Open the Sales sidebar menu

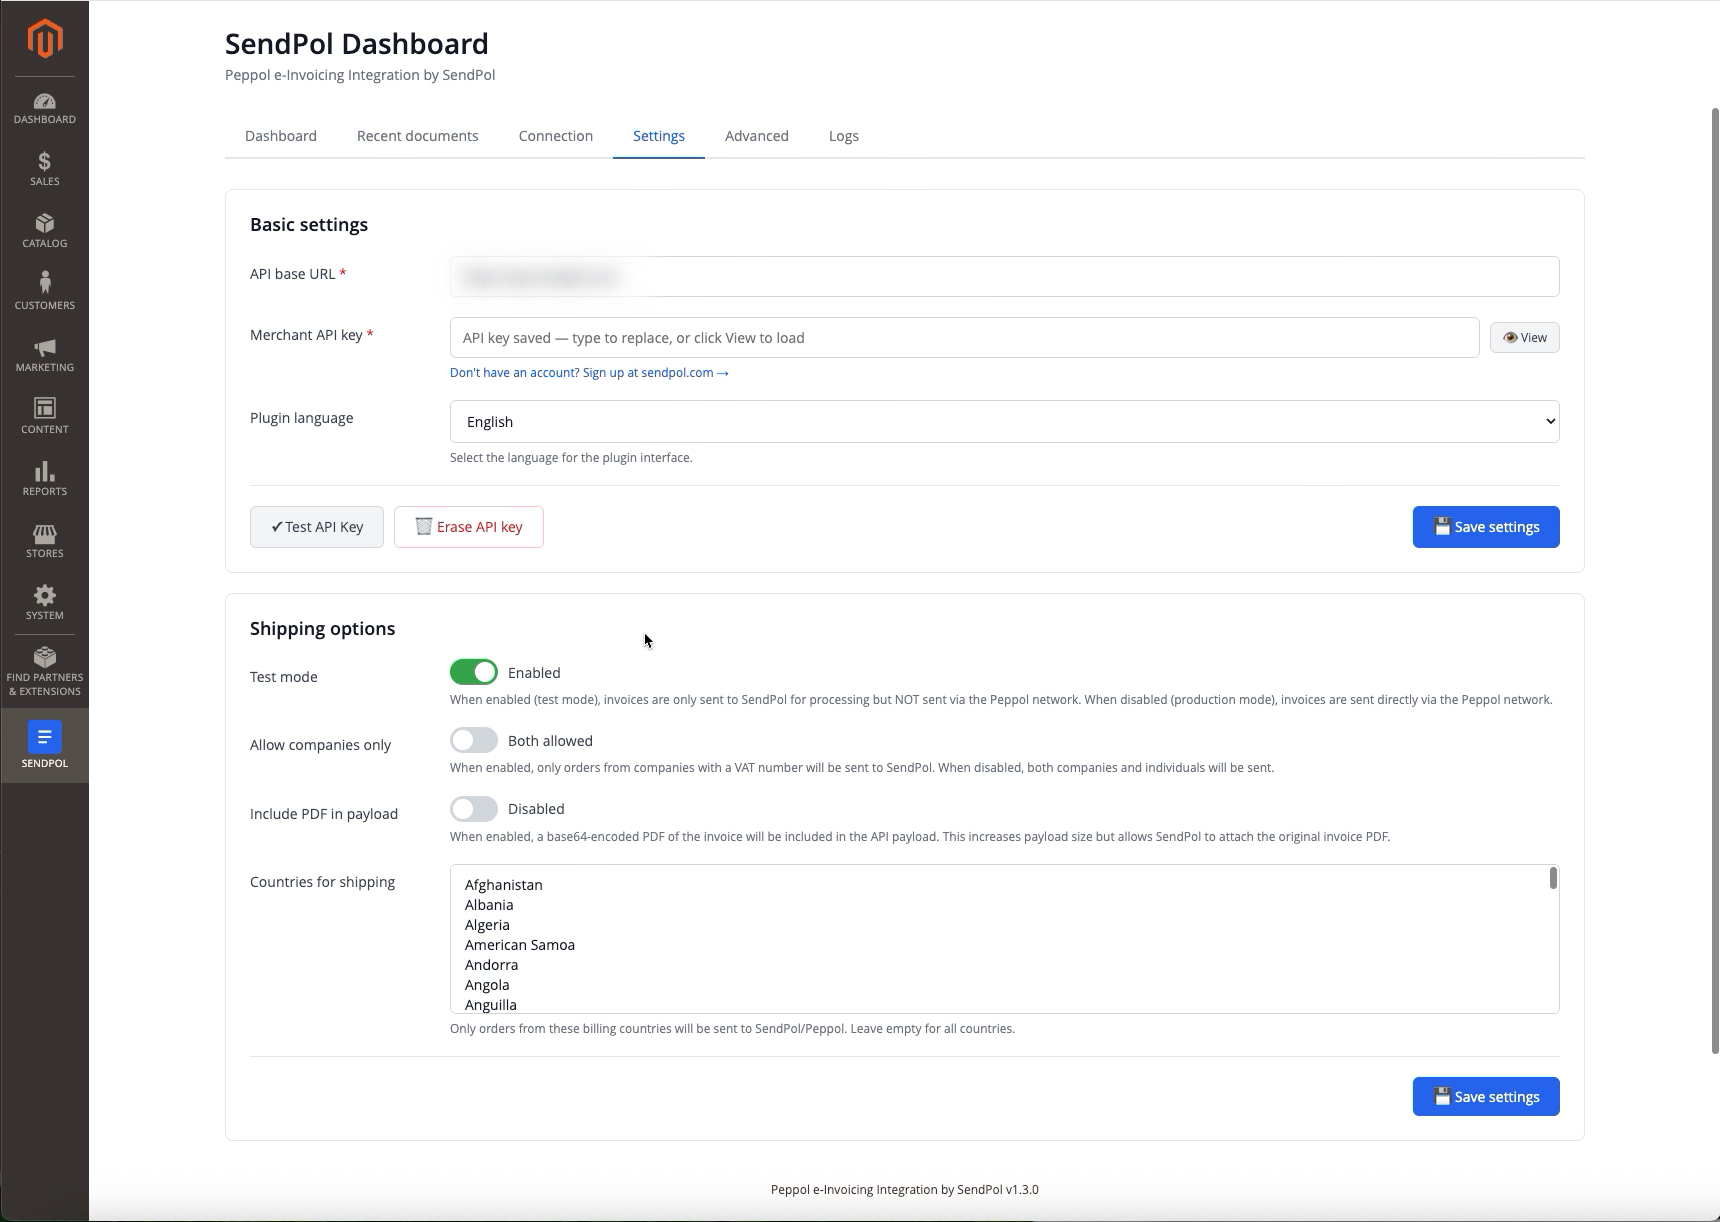click(44, 169)
